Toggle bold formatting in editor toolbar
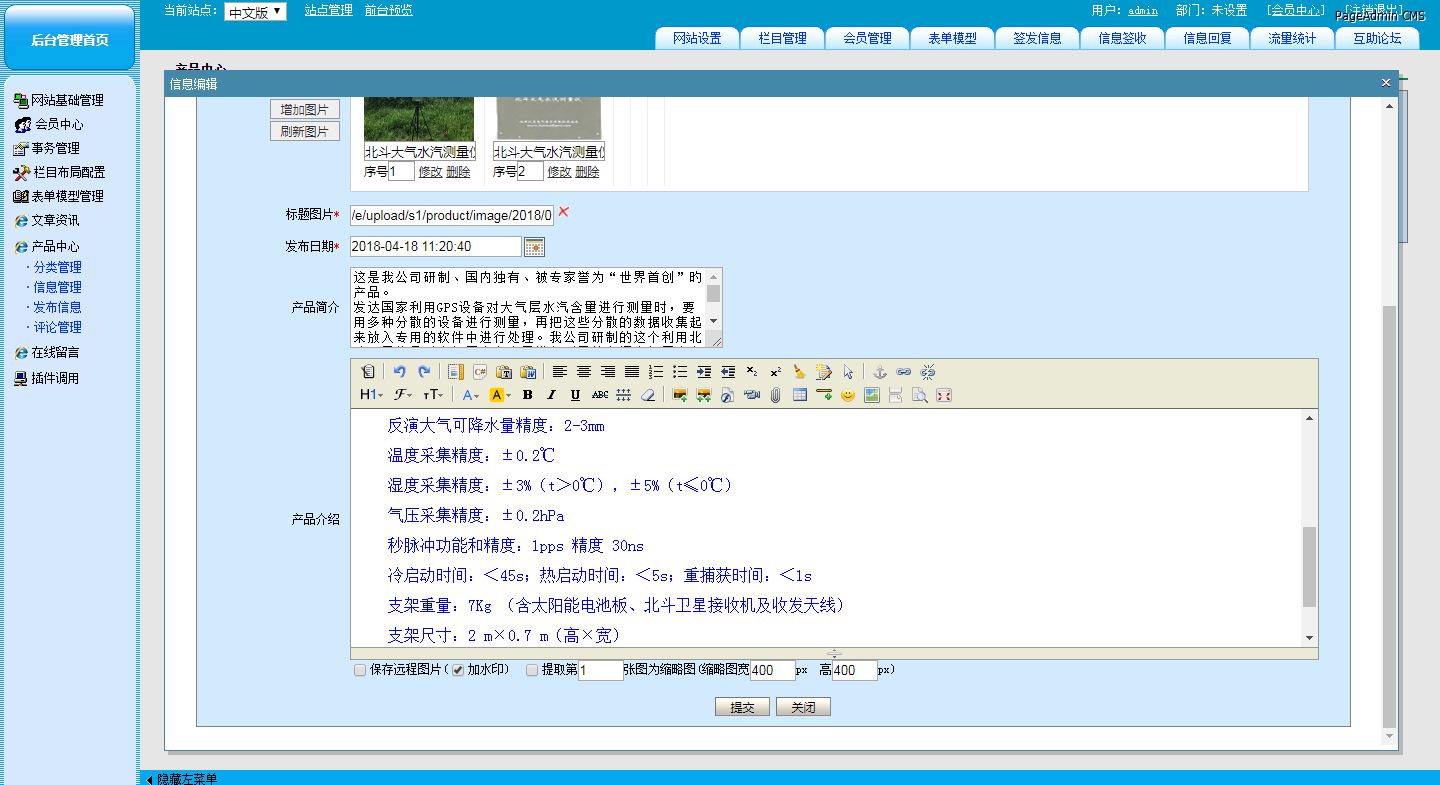 coord(527,395)
